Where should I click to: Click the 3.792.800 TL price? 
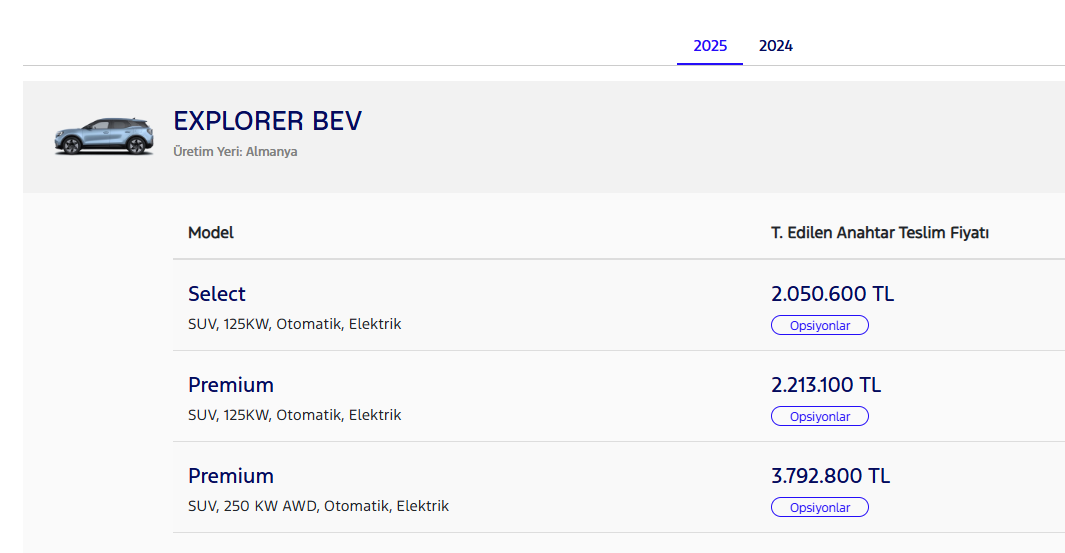point(830,476)
